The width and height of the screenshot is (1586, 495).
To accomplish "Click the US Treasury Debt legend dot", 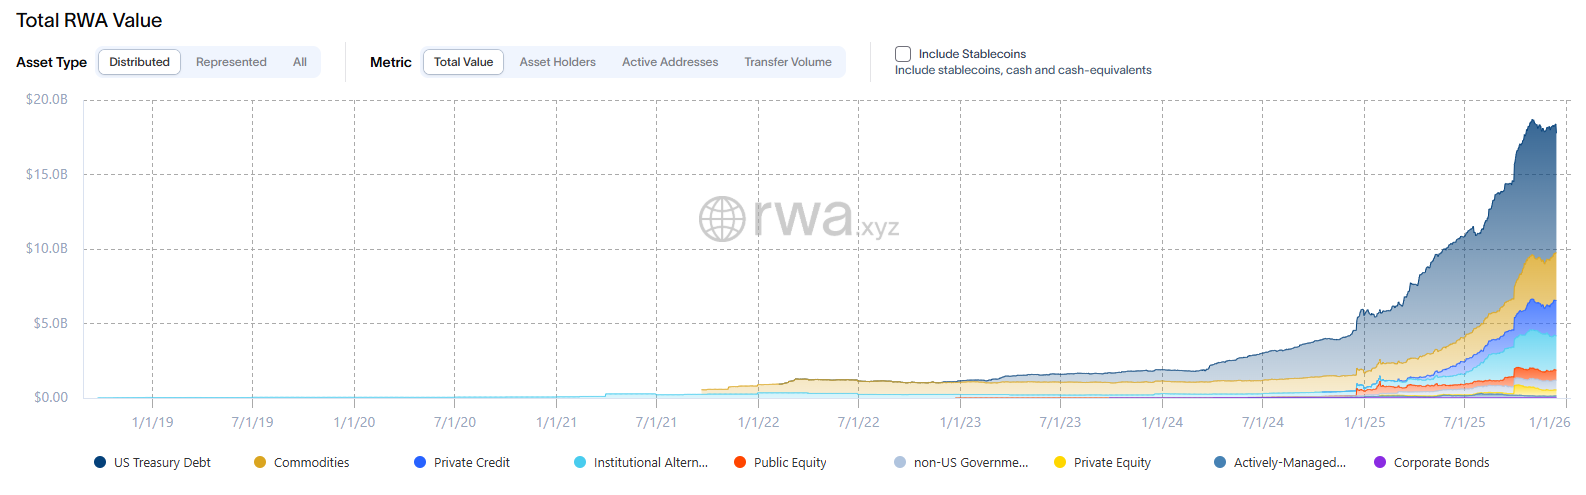I will (x=100, y=462).
